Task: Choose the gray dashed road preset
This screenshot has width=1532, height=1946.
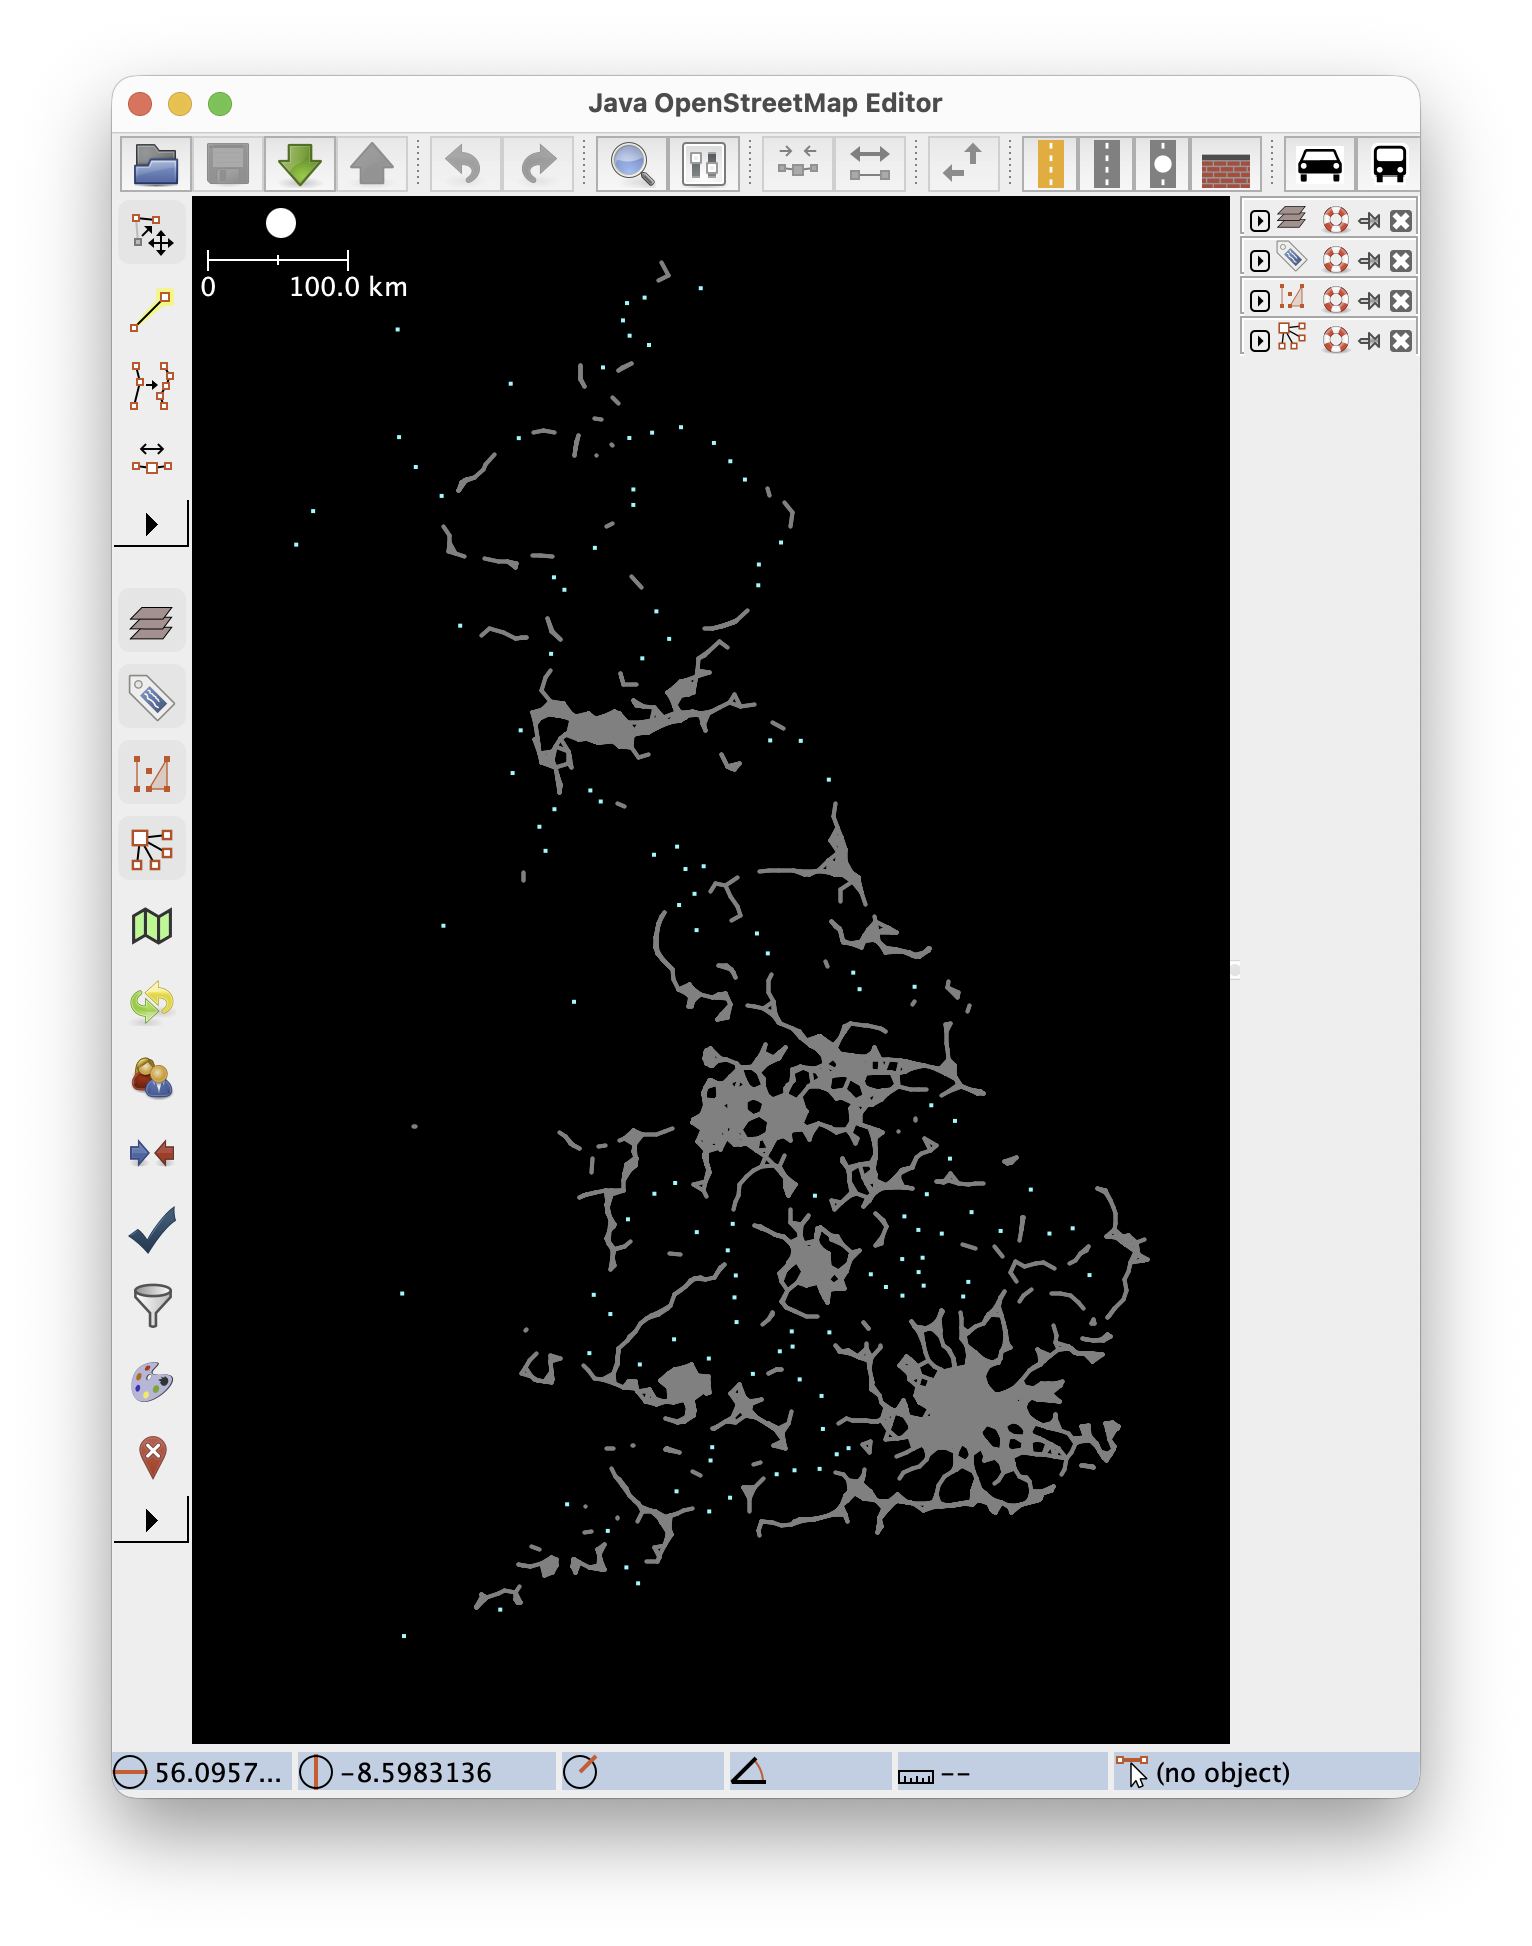Action: click(x=1106, y=164)
